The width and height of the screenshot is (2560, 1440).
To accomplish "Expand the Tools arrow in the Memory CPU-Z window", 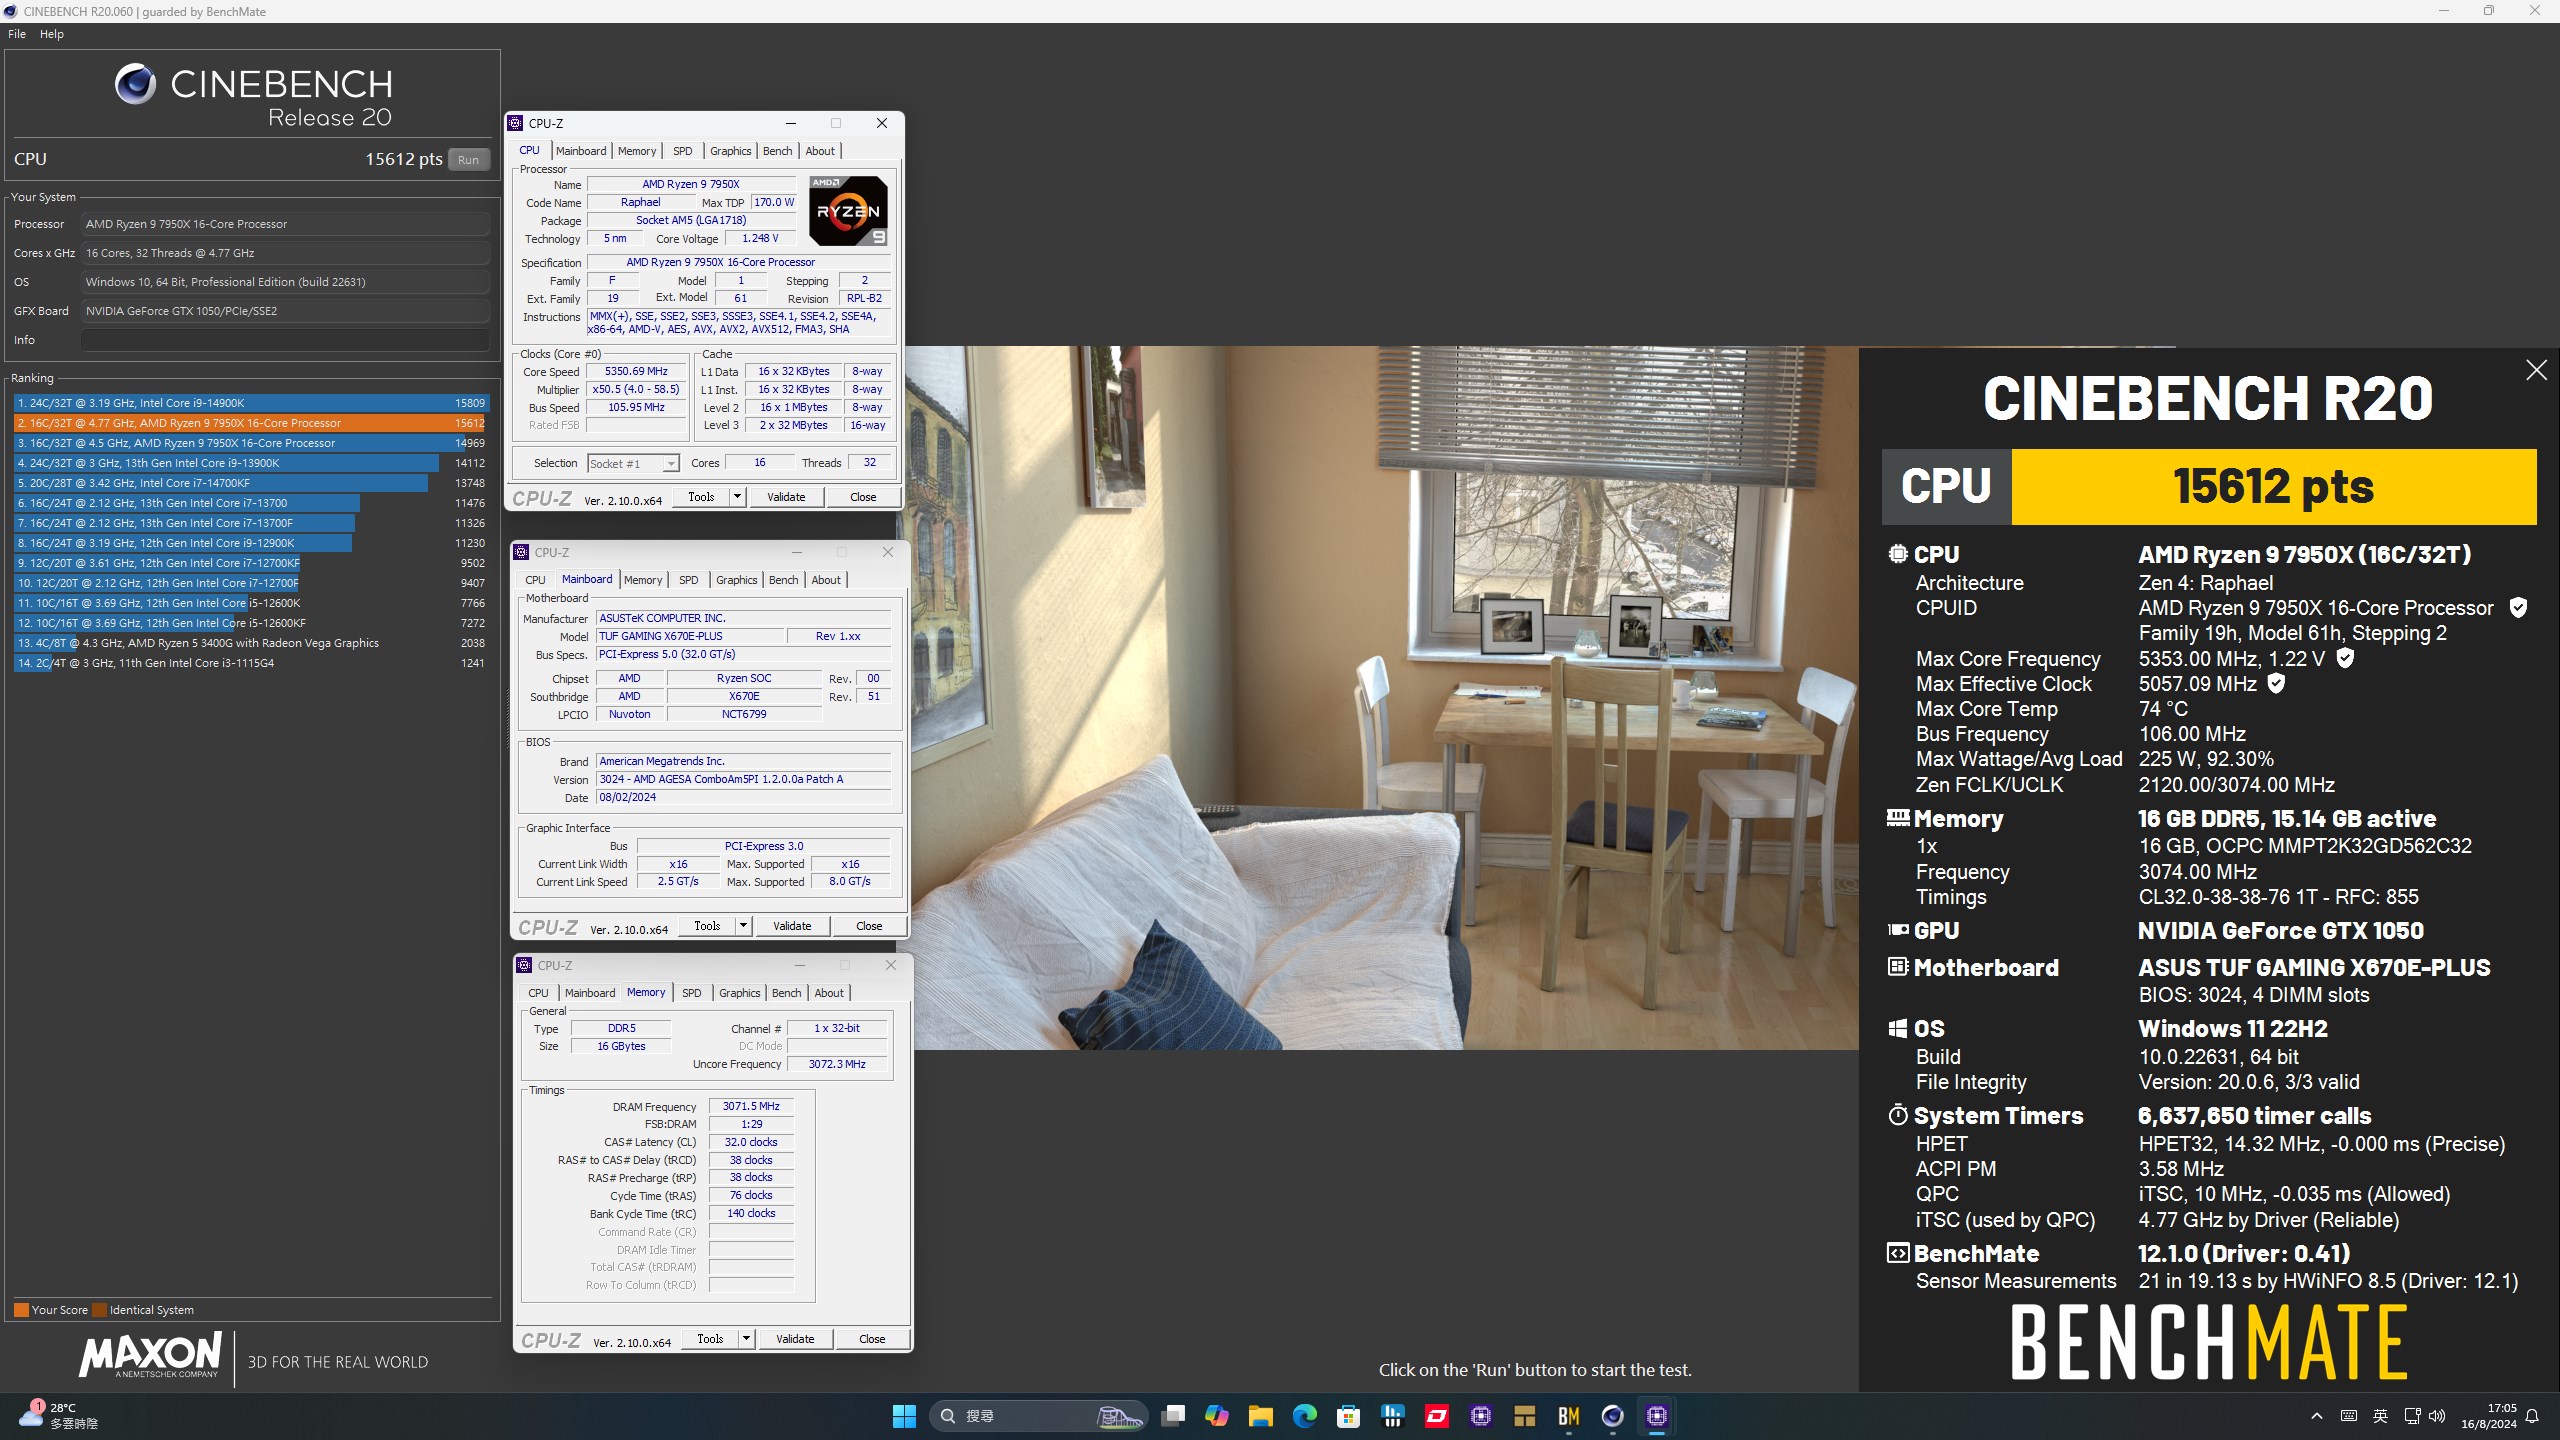I will [746, 1339].
